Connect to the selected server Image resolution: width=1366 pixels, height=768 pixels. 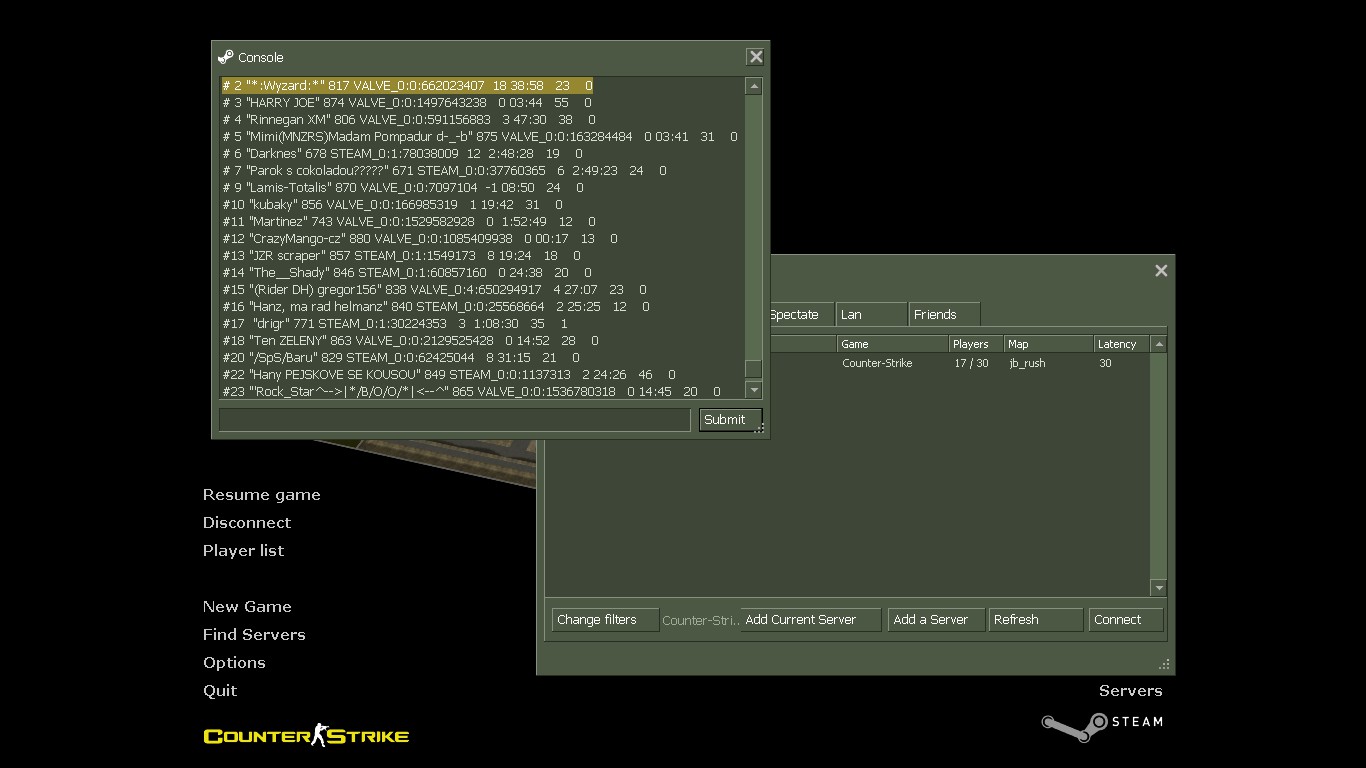click(x=1126, y=620)
